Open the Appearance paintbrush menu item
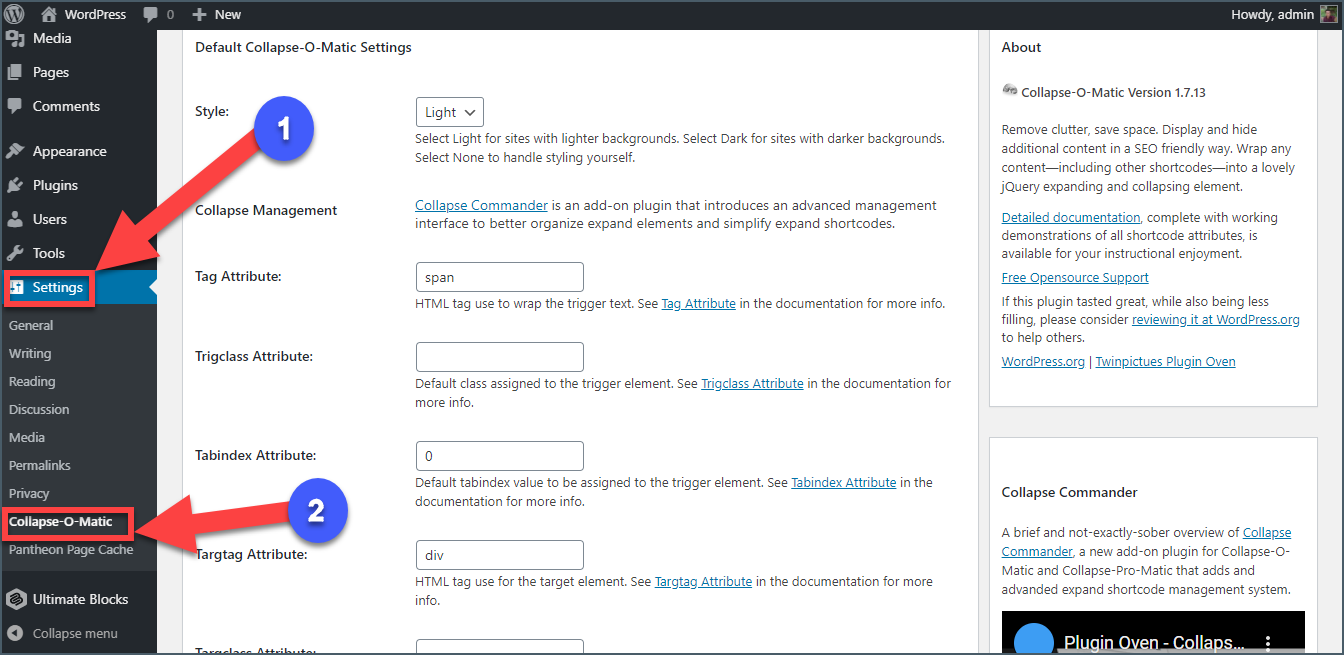Viewport: 1344px width, 655px height. click(x=15, y=151)
